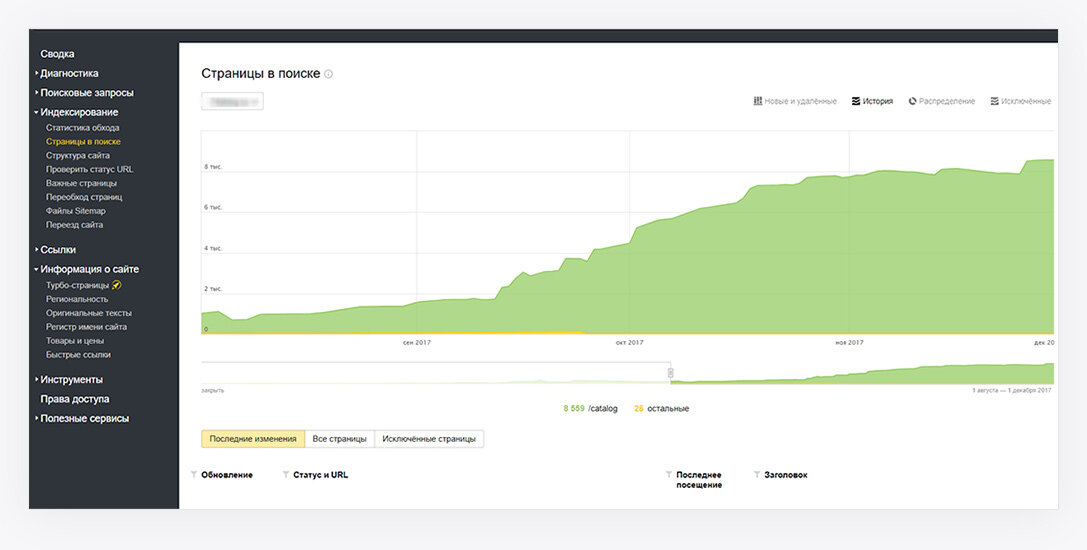
Task: Collapse the Информация о сайте section
Action: [37, 268]
